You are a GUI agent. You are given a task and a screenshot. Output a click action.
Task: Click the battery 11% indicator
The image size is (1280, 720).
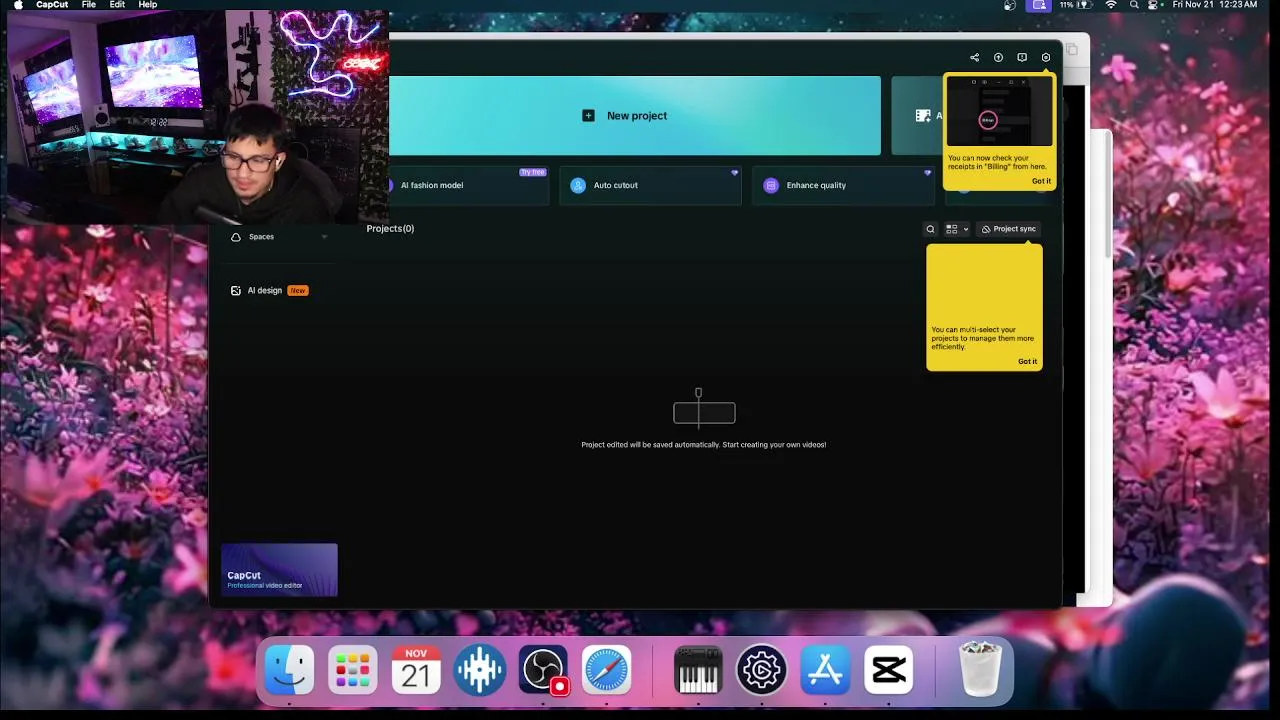1075,5
